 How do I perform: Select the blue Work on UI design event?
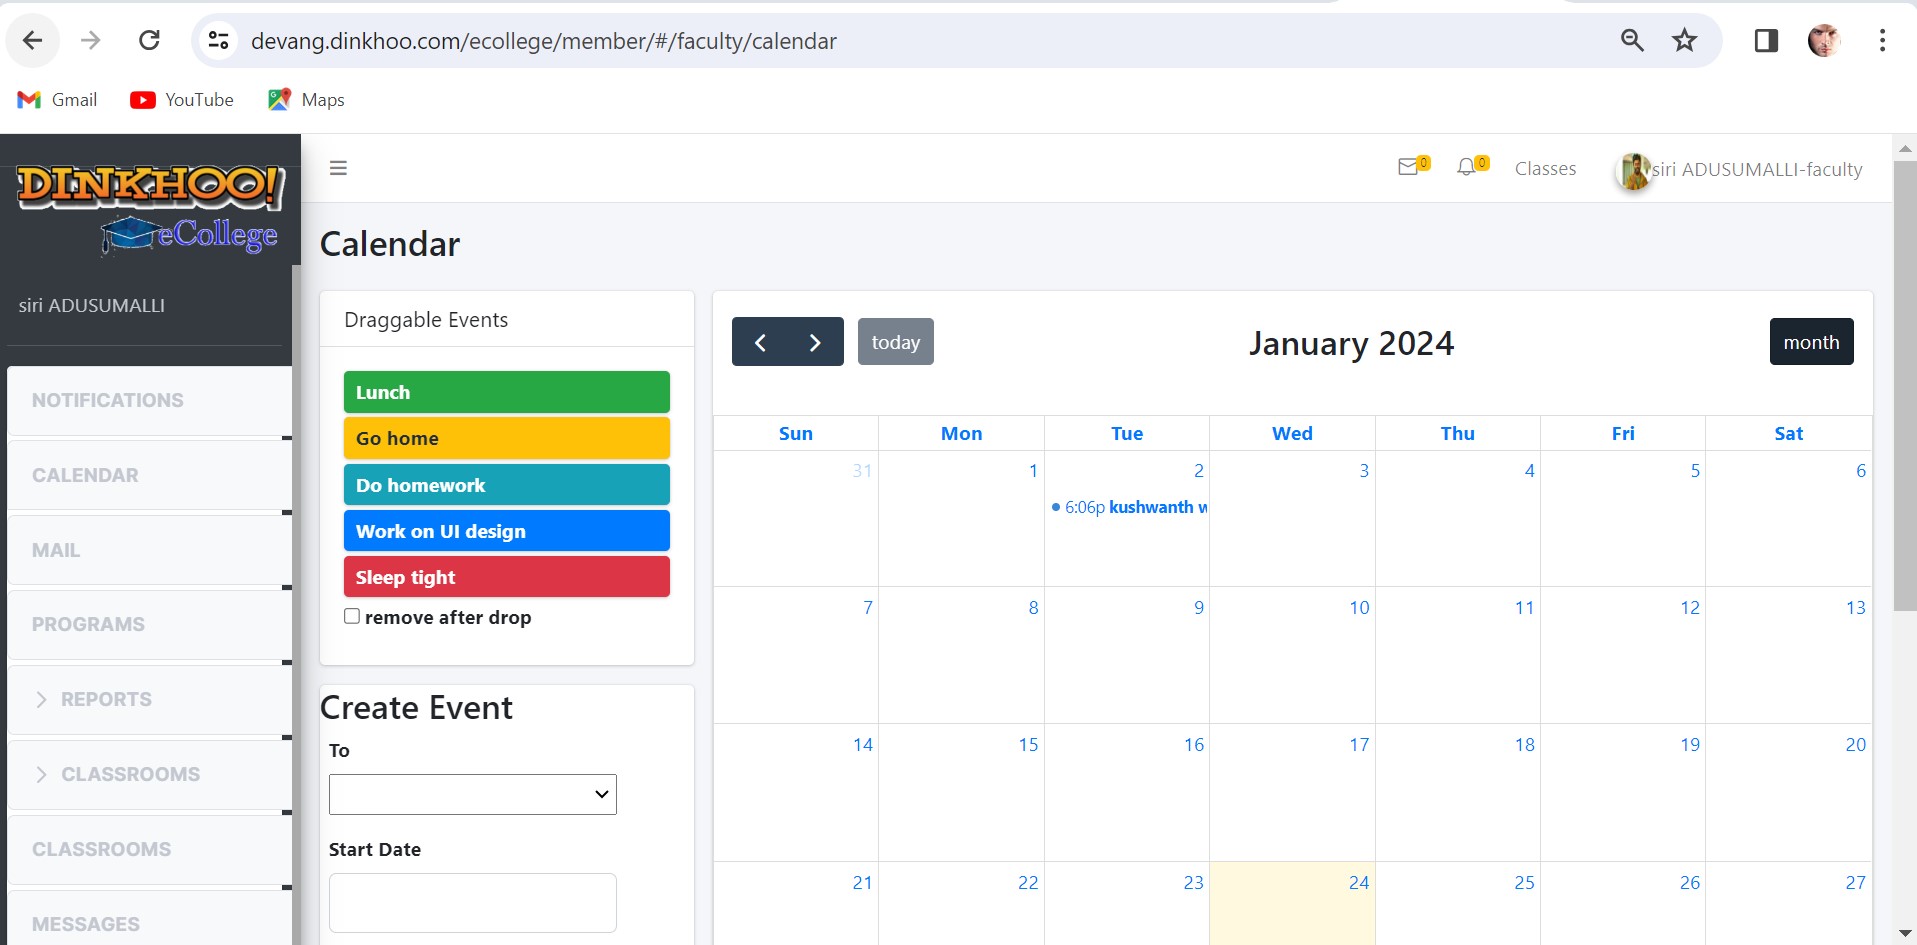pos(507,531)
